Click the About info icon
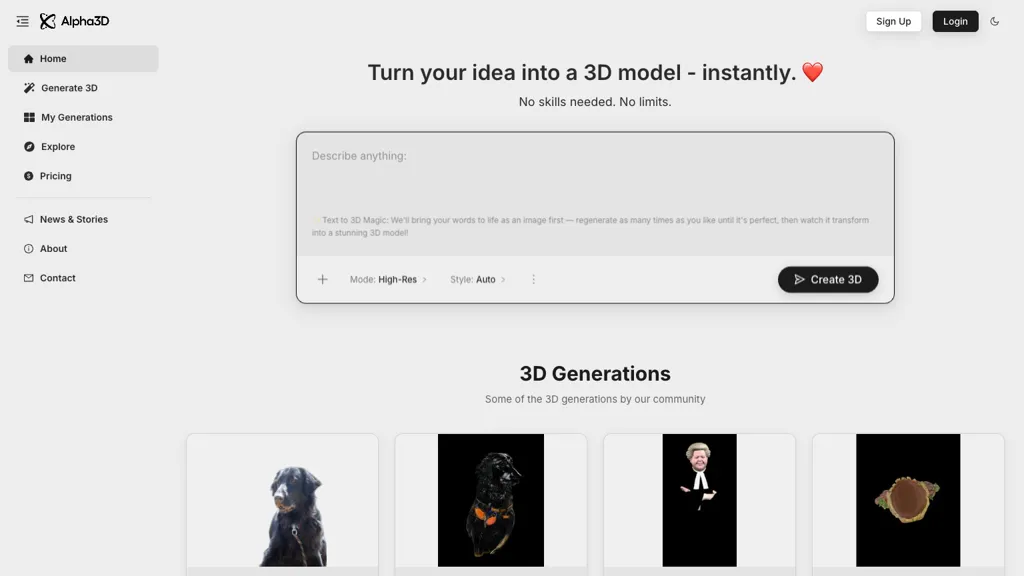 [x=29, y=249]
